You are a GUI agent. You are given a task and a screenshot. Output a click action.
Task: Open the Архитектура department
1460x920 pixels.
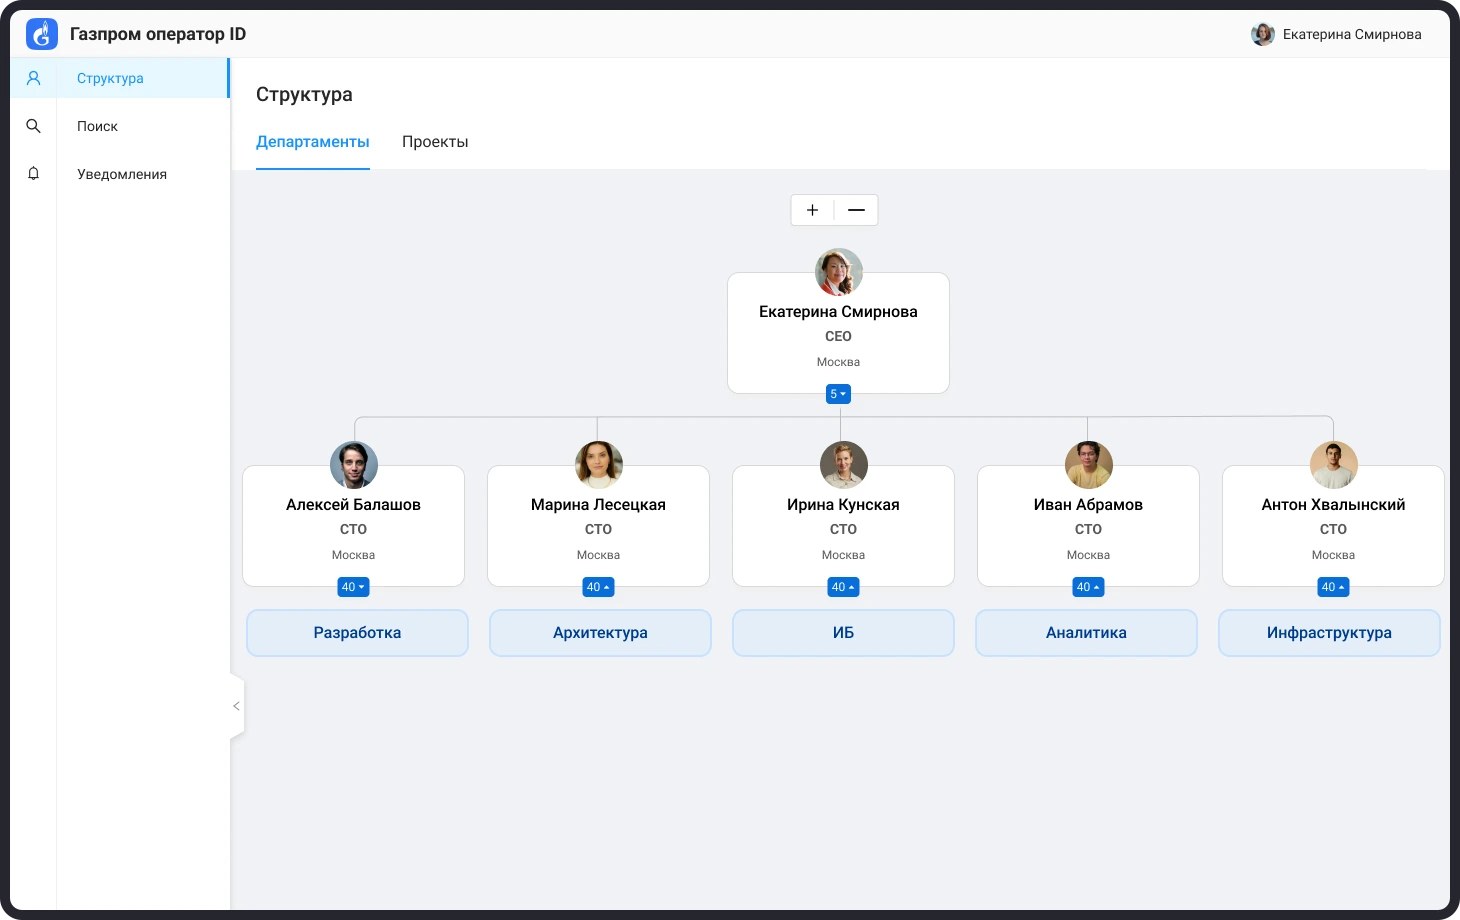click(600, 633)
